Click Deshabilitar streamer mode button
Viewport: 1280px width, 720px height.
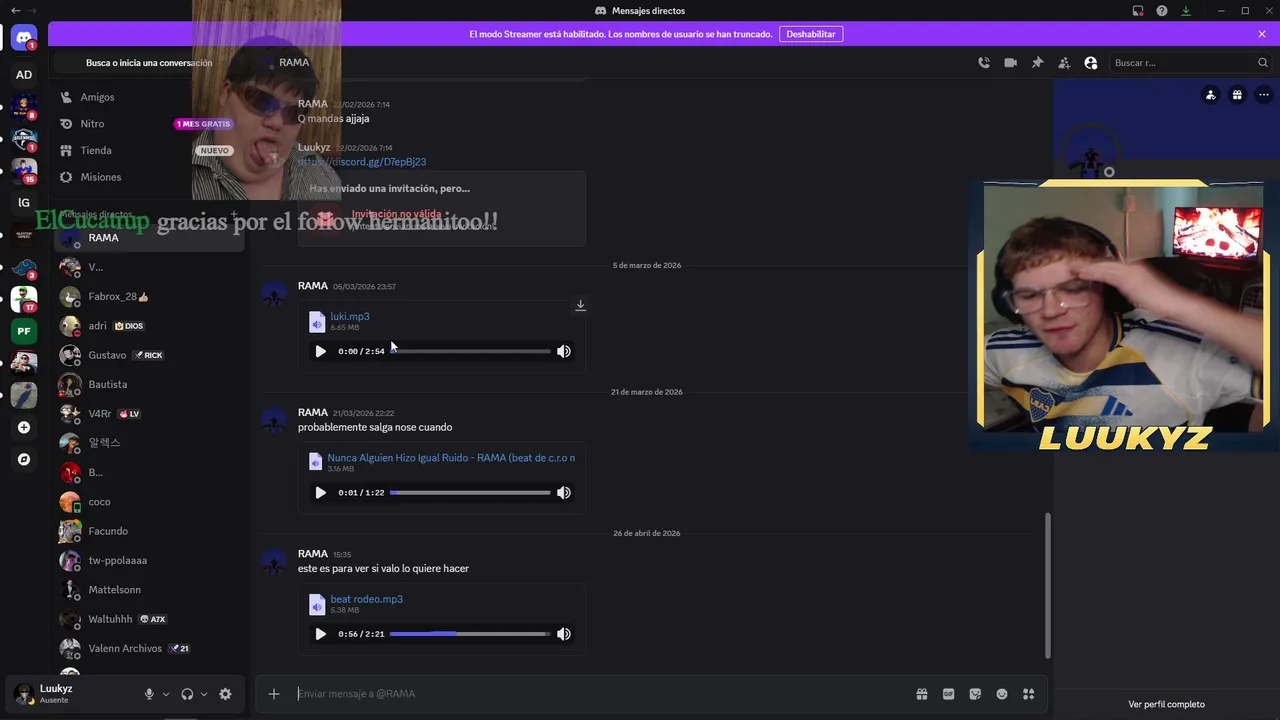(810, 34)
